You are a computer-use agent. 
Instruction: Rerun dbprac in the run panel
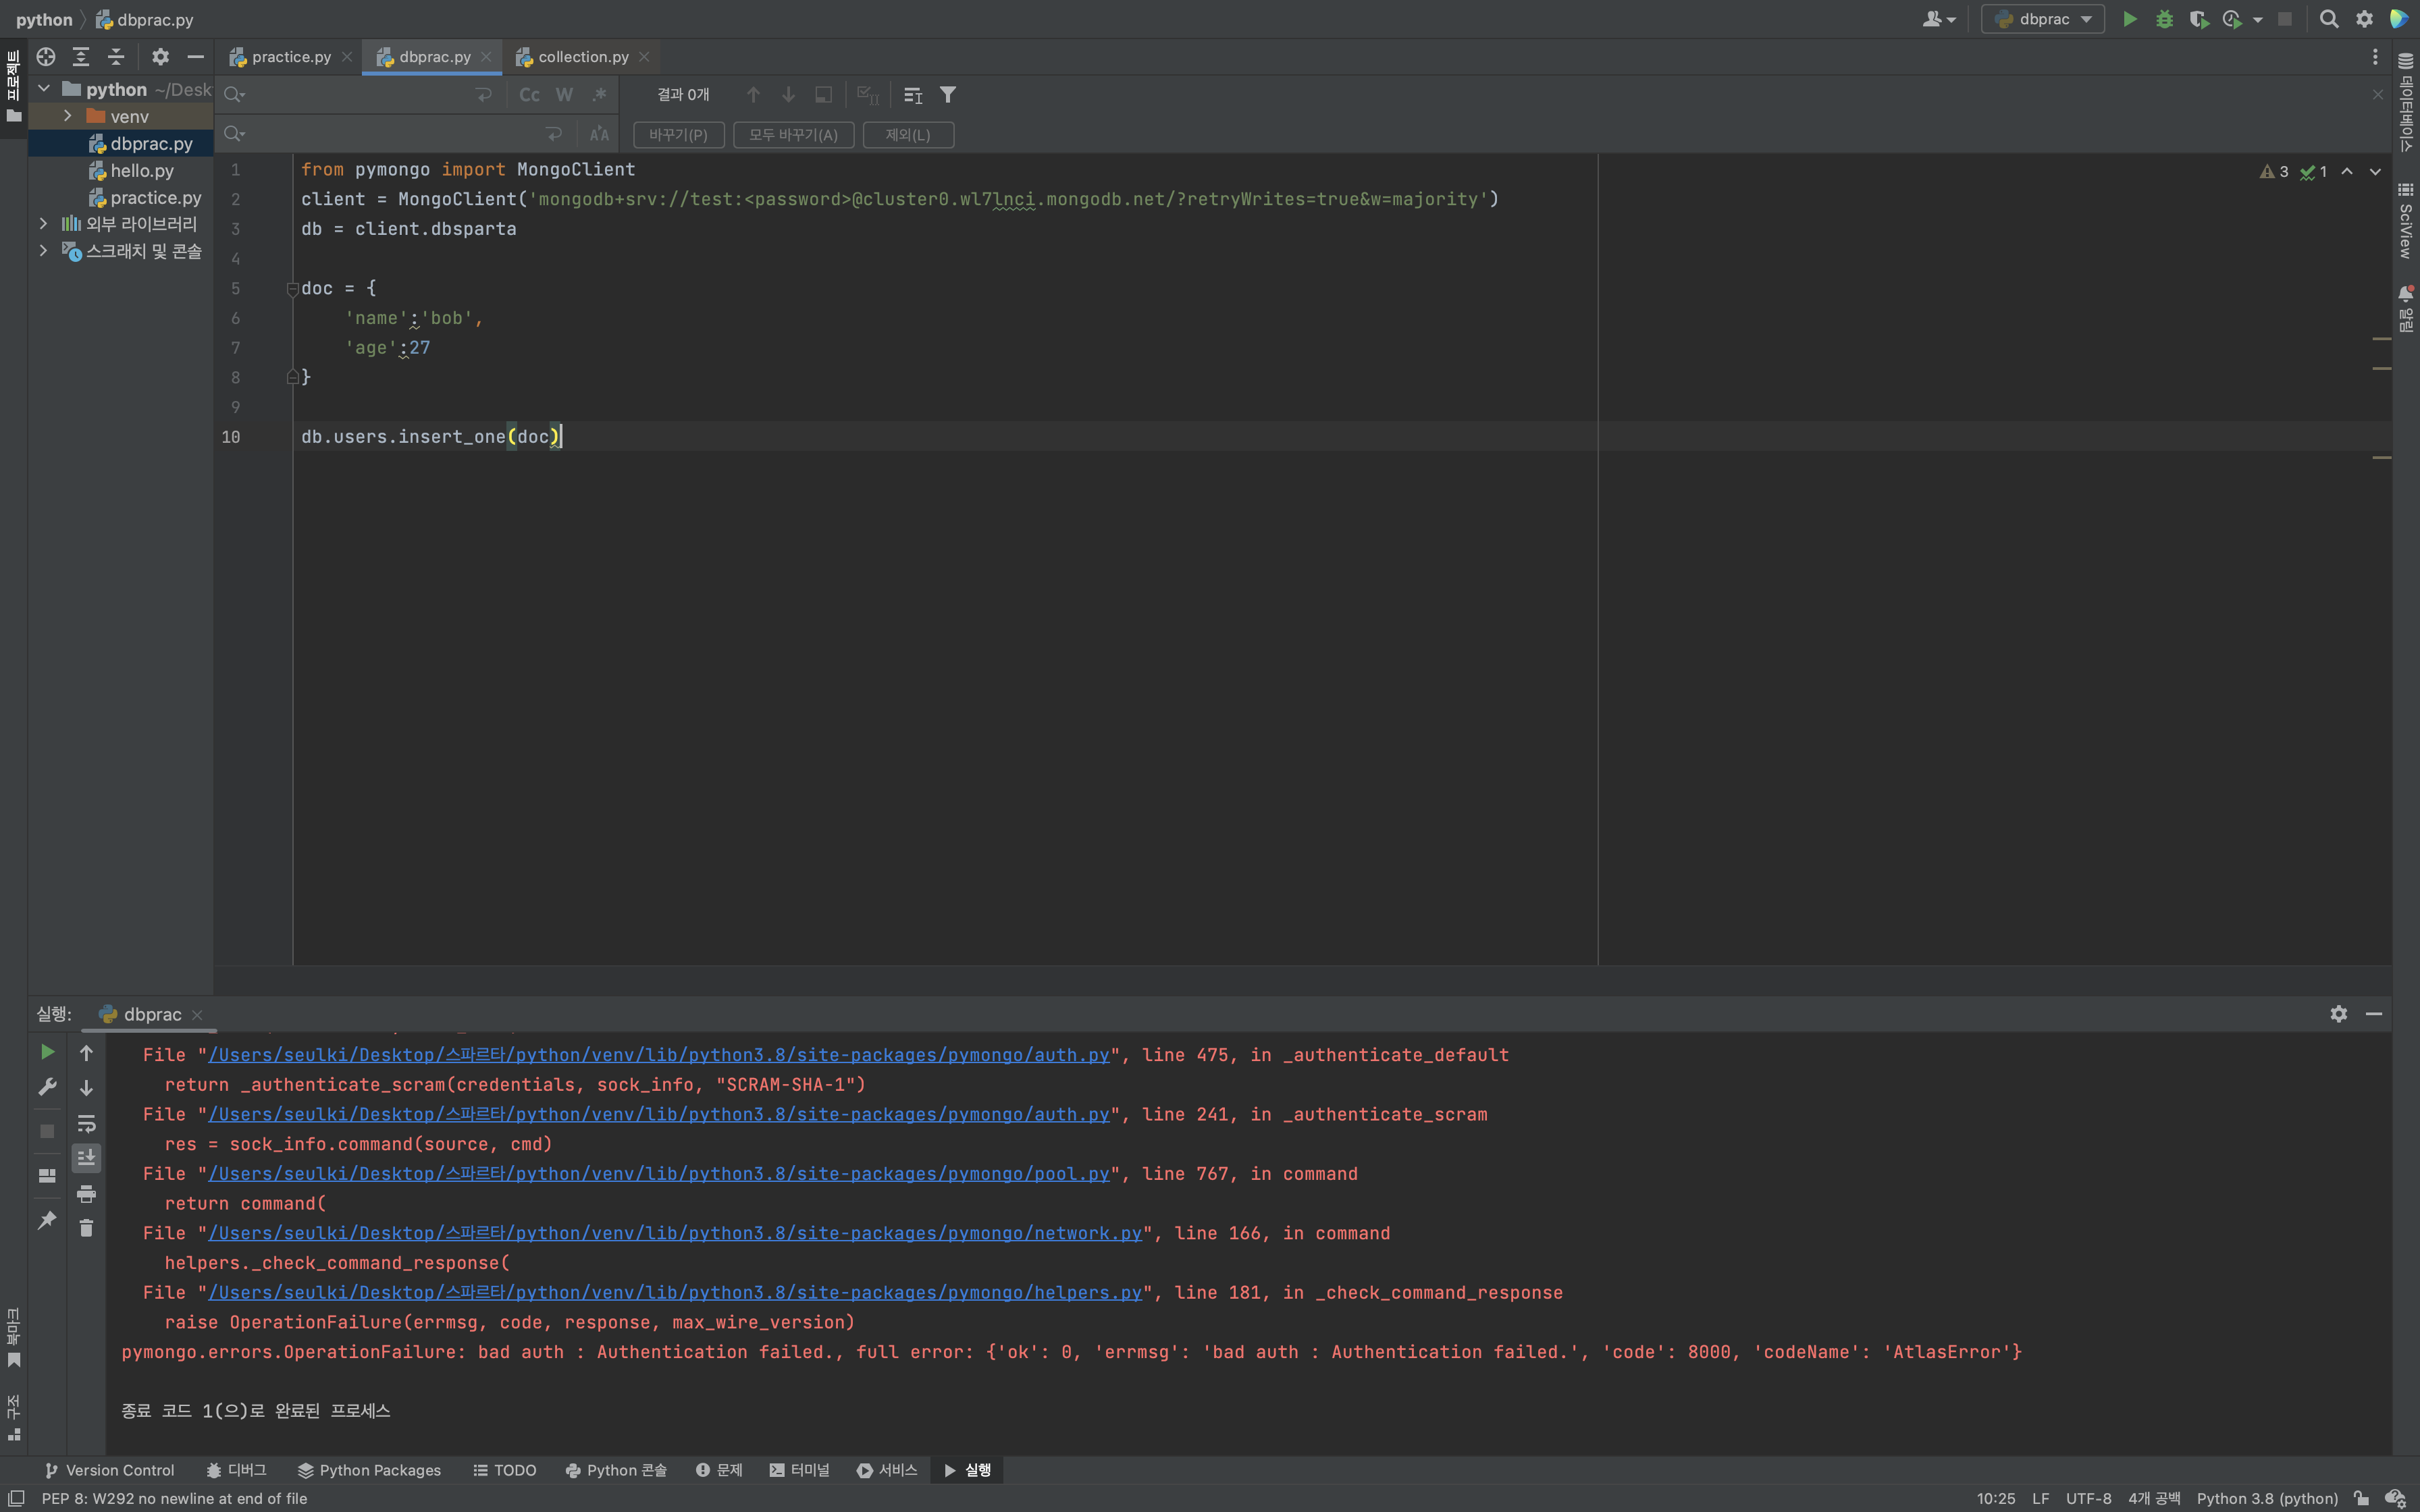coord(47,1052)
